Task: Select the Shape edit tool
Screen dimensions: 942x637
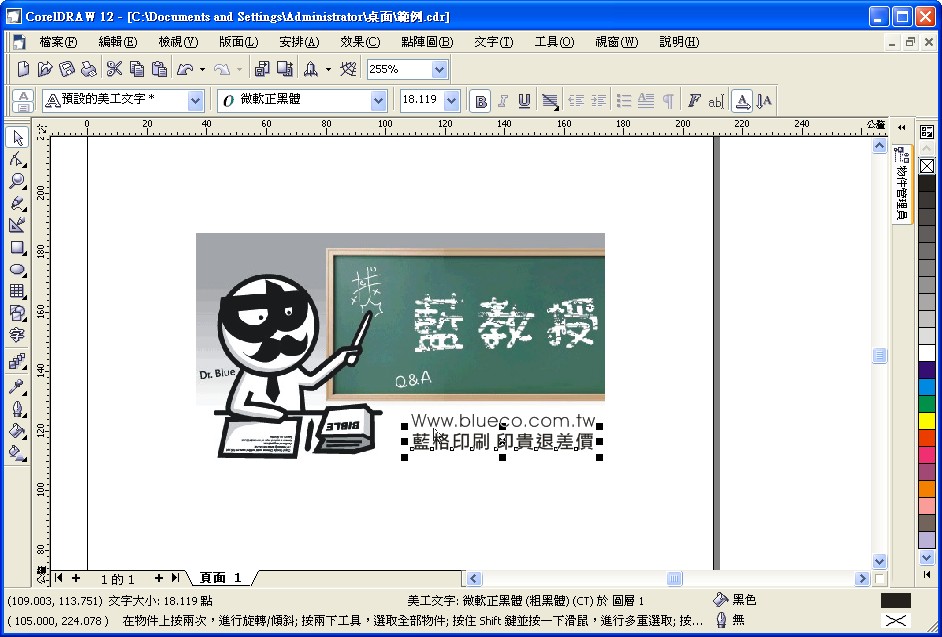Action: pos(17,159)
